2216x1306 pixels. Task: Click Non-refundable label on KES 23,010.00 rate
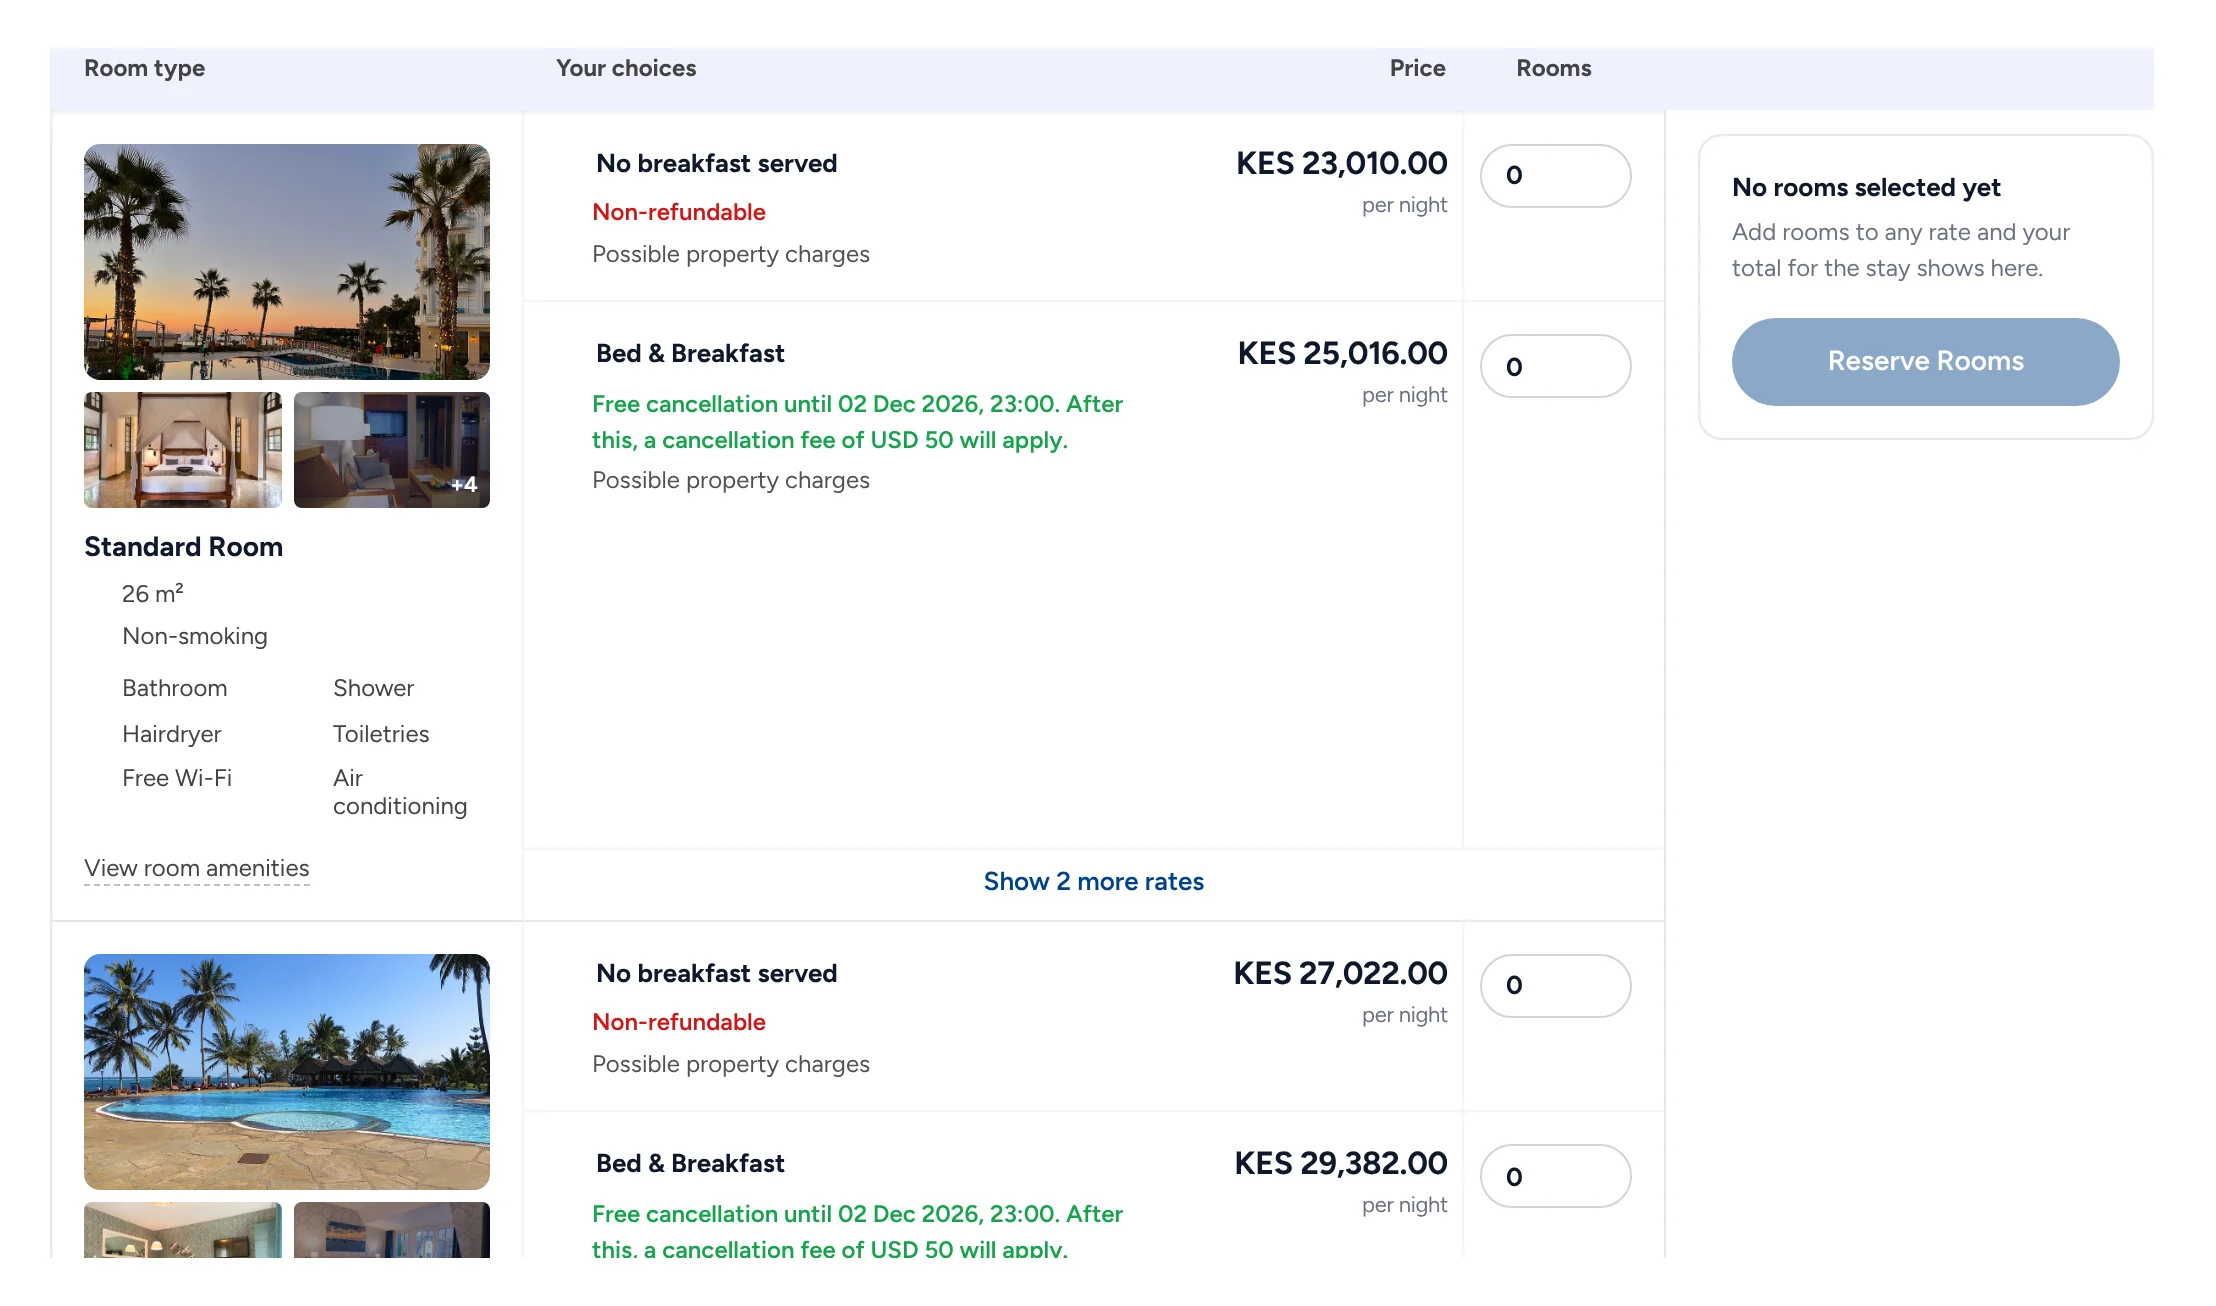[x=679, y=212]
